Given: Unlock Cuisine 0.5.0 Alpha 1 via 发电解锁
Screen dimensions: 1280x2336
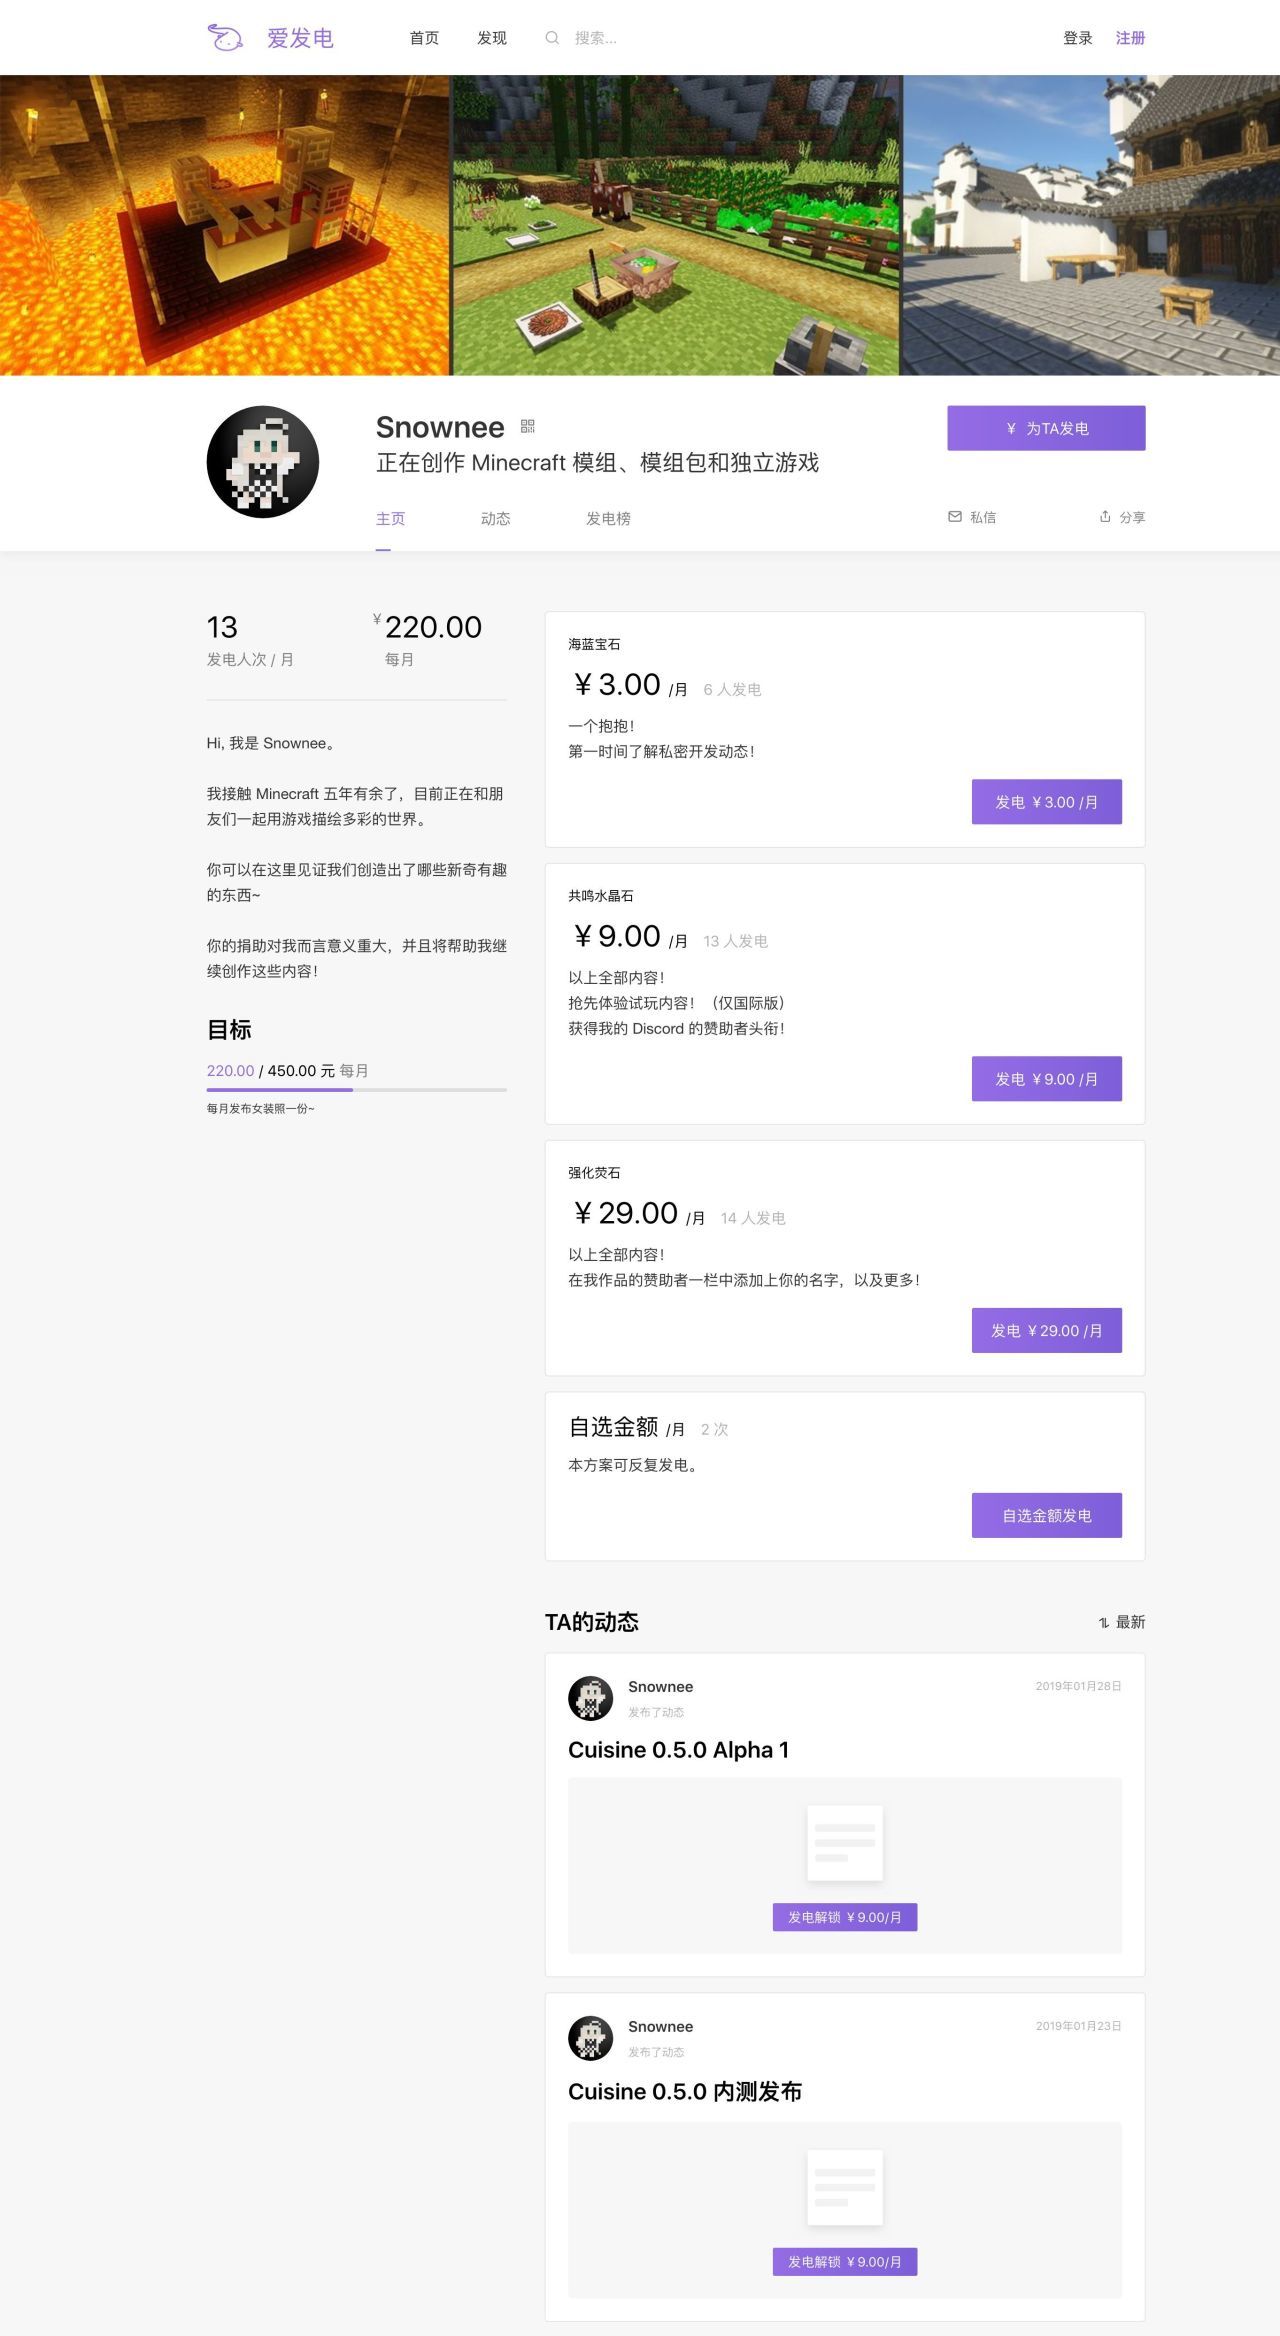Looking at the screenshot, I should click(845, 1917).
